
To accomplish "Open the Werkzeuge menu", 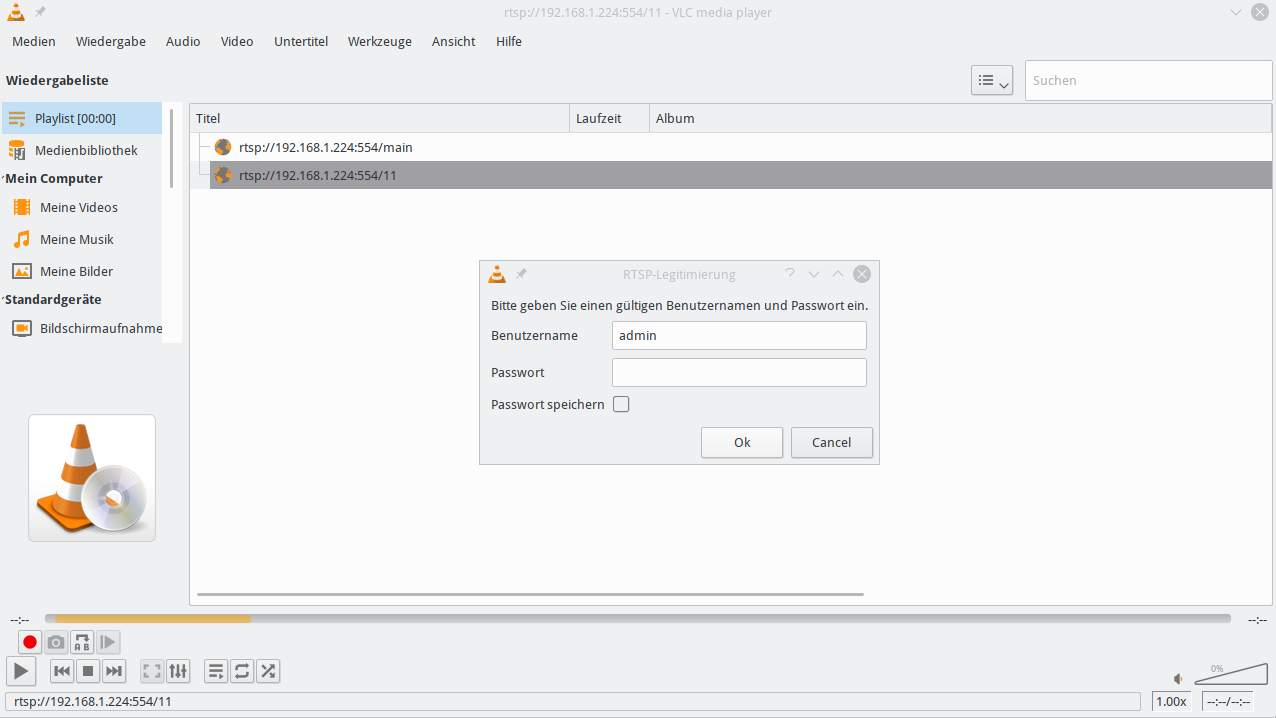I will pos(379,41).
